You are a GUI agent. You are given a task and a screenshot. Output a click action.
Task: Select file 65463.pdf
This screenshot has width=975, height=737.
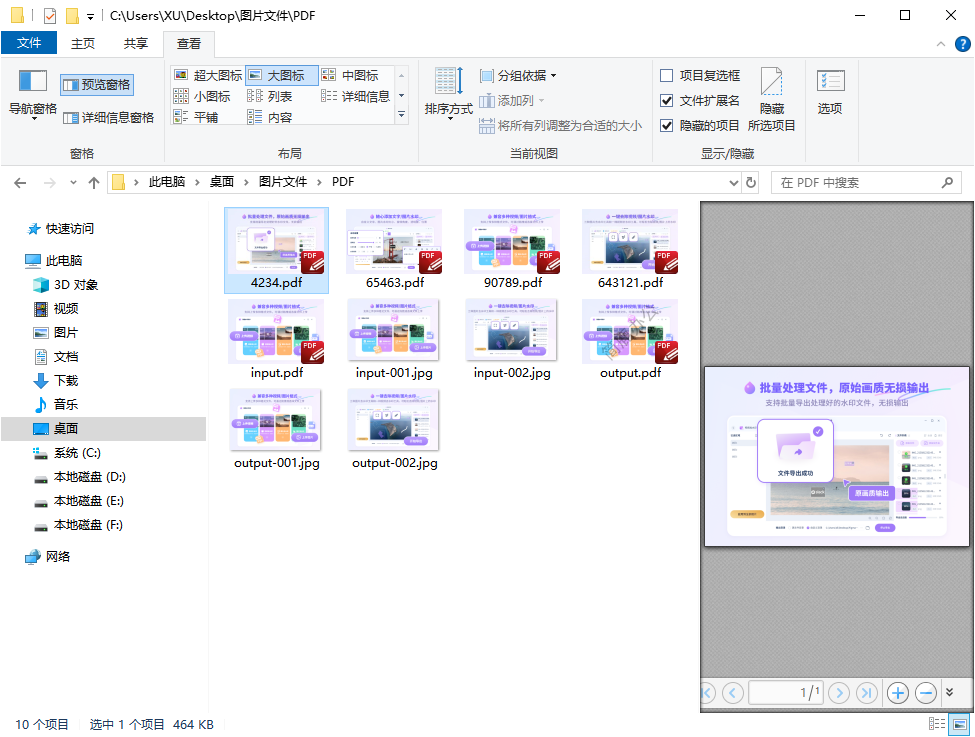(x=394, y=250)
